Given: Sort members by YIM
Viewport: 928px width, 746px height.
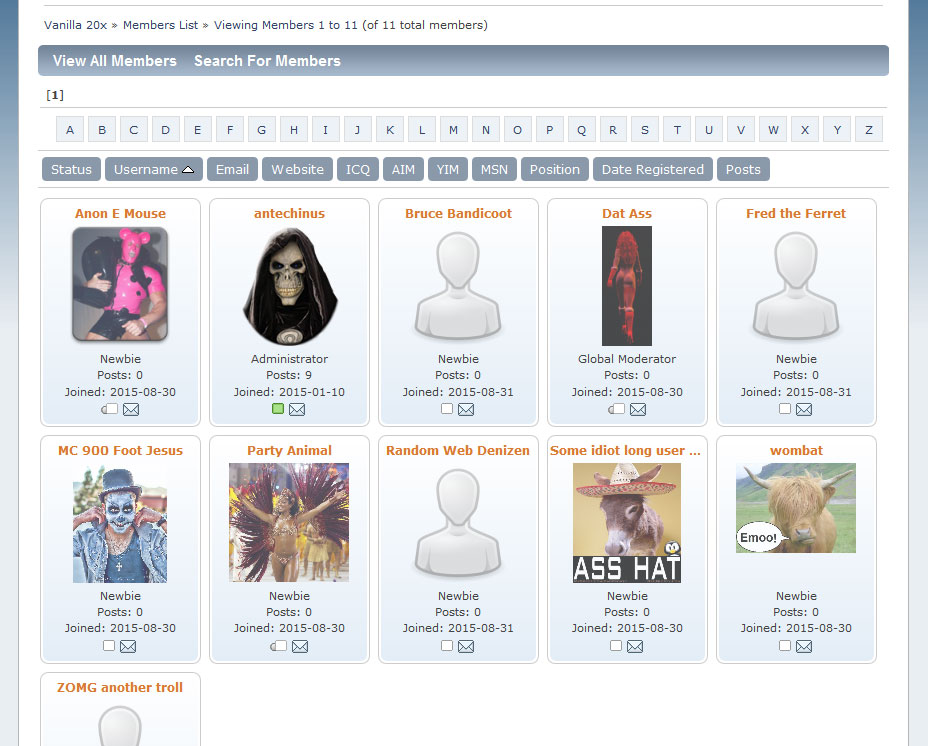Looking at the screenshot, I should (x=447, y=169).
